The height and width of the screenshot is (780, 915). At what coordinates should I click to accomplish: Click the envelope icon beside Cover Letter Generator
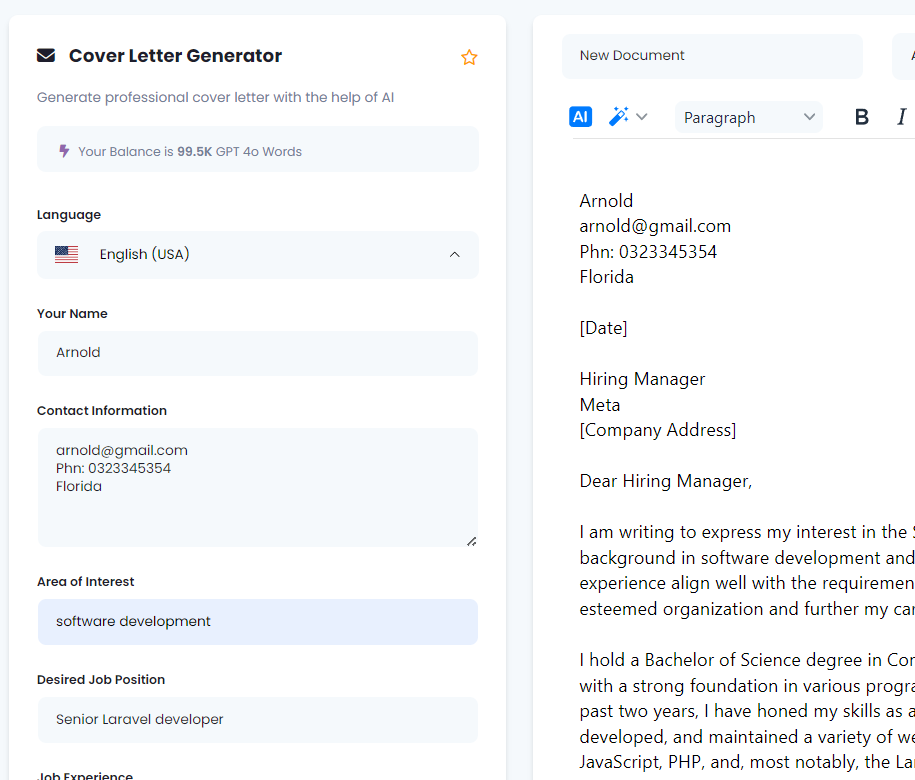click(x=46, y=56)
